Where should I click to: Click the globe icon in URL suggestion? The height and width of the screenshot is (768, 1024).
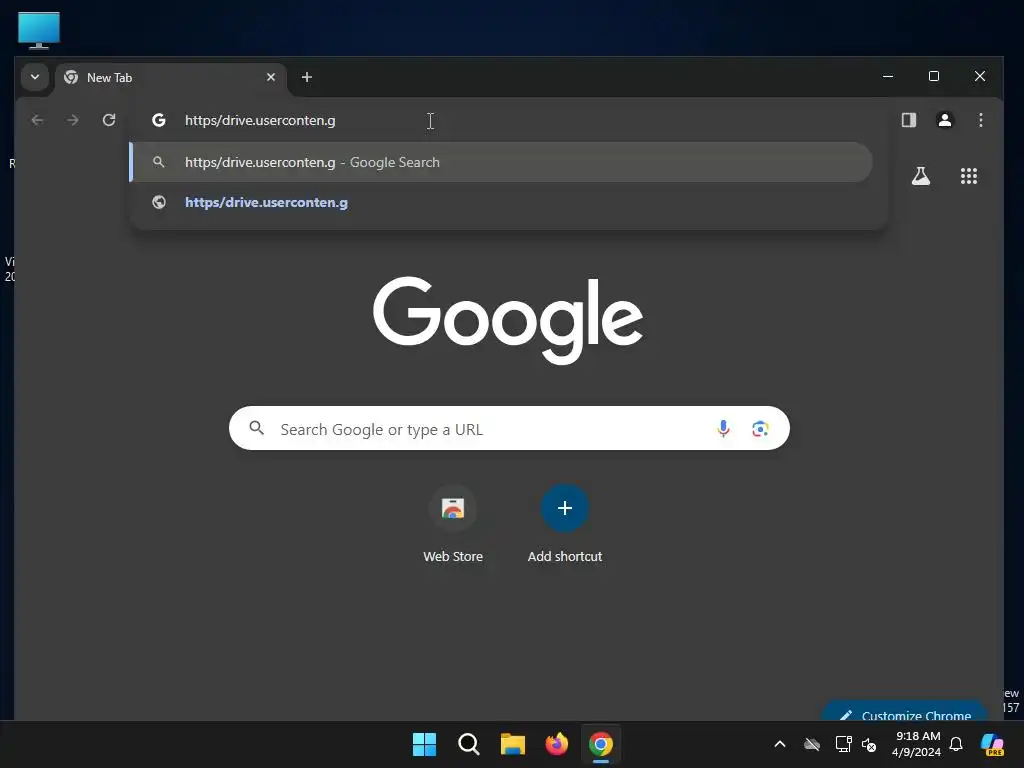[x=159, y=202]
